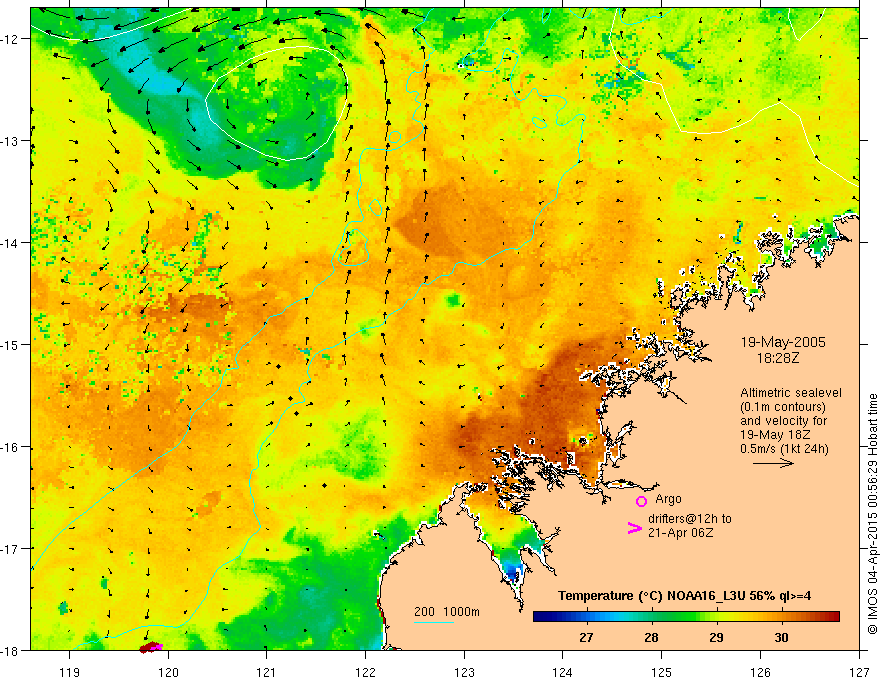
Task: Click the center of the white closed eddy contour
Action: point(275,103)
